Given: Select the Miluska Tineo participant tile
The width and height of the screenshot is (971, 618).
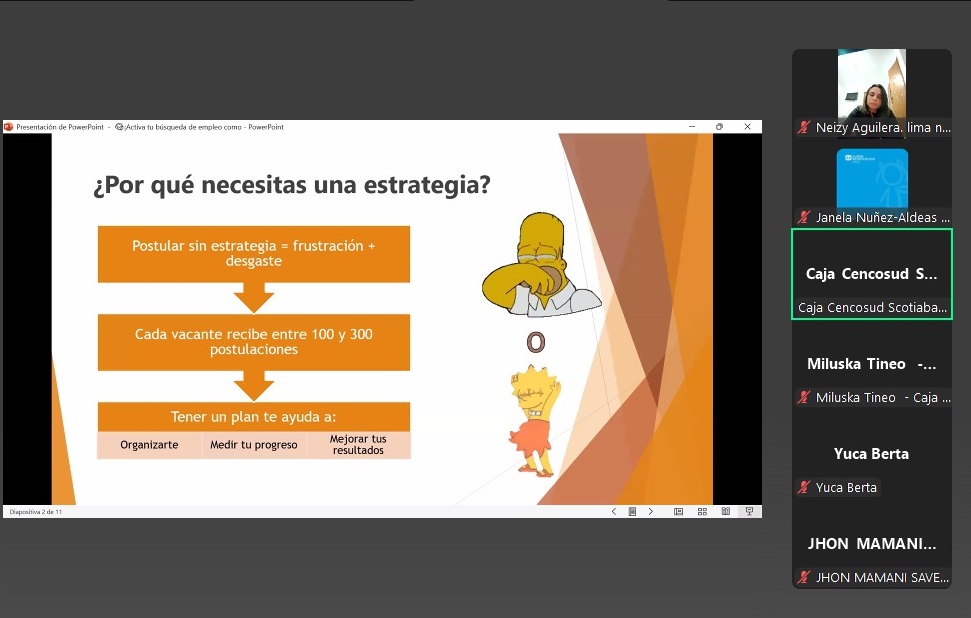Looking at the screenshot, I should tap(871, 364).
